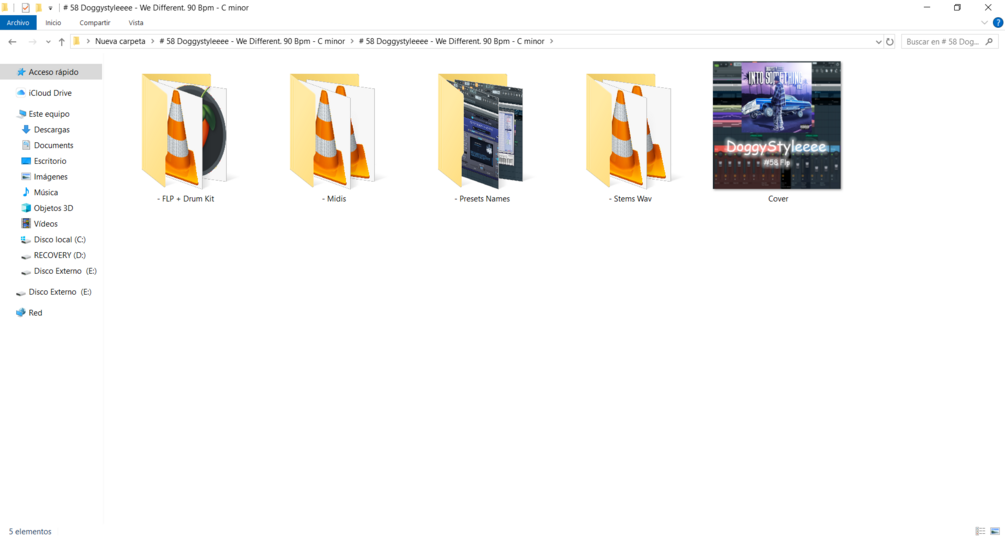Open the Quick Access Toolbar customize dropdown
This screenshot has height=539, width=1005.
coord(50,8)
